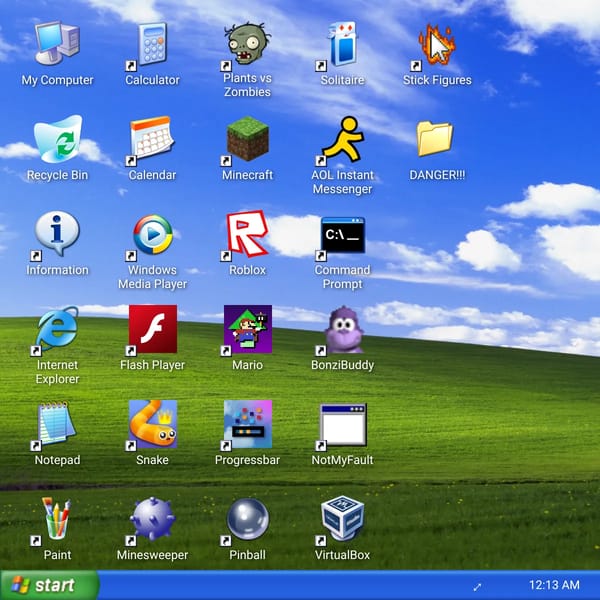Select the Minesweeper mine icon

pyautogui.click(x=152, y=518)
